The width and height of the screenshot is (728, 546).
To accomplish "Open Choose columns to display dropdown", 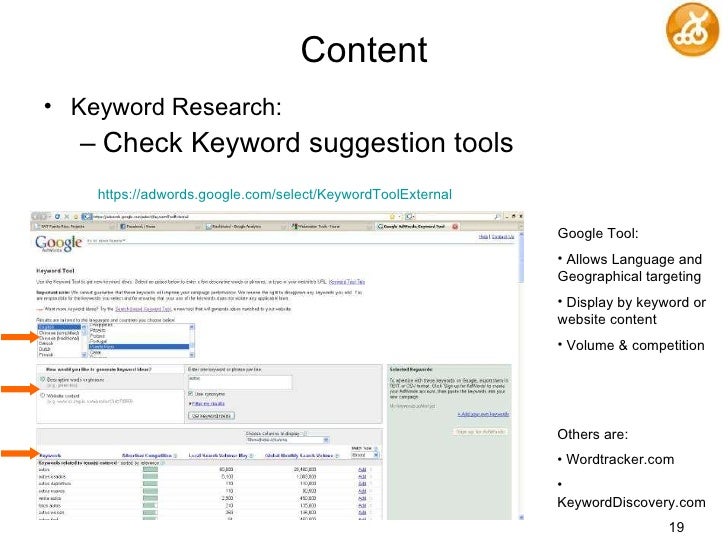I will pos(287,440).
